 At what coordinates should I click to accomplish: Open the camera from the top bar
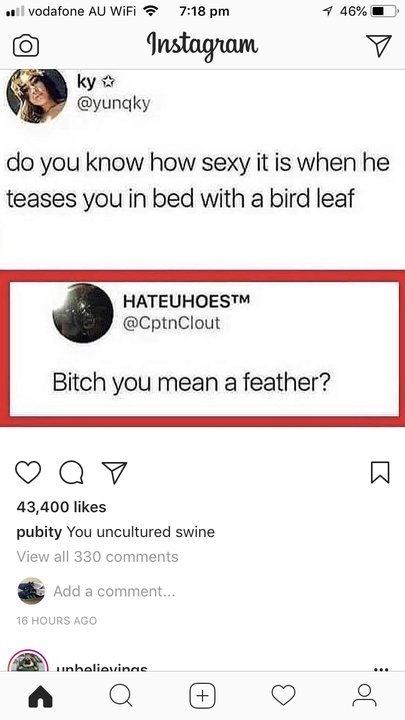(x=26, y=46)
